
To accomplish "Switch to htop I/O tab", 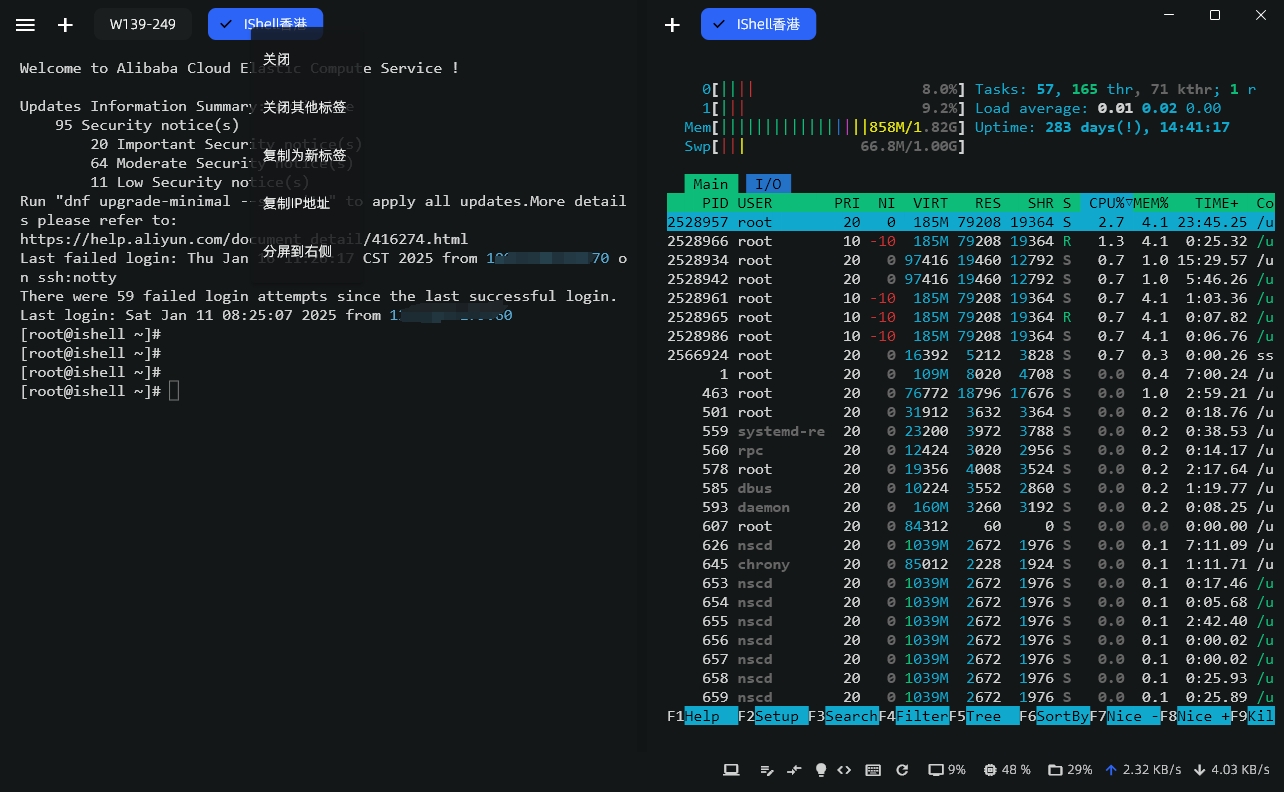I will pos(768,183).
